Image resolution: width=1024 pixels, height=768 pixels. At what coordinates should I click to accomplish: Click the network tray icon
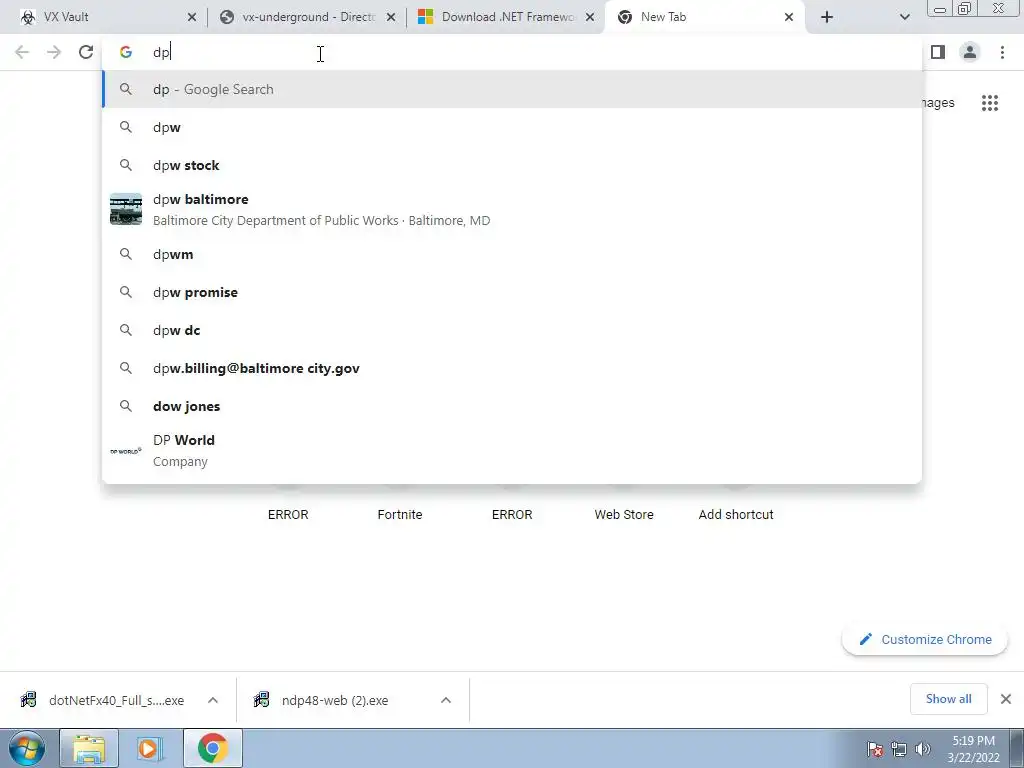(x=899, y=749)
